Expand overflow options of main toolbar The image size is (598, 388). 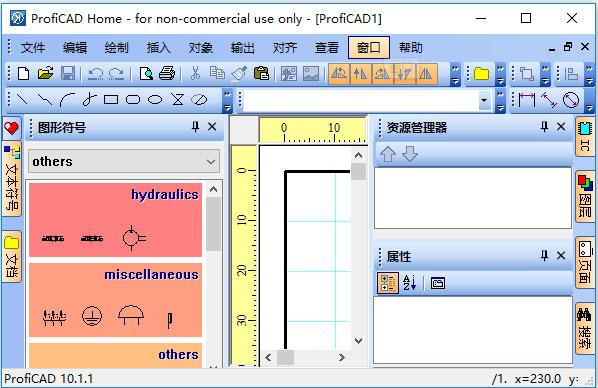pos(455,74)
